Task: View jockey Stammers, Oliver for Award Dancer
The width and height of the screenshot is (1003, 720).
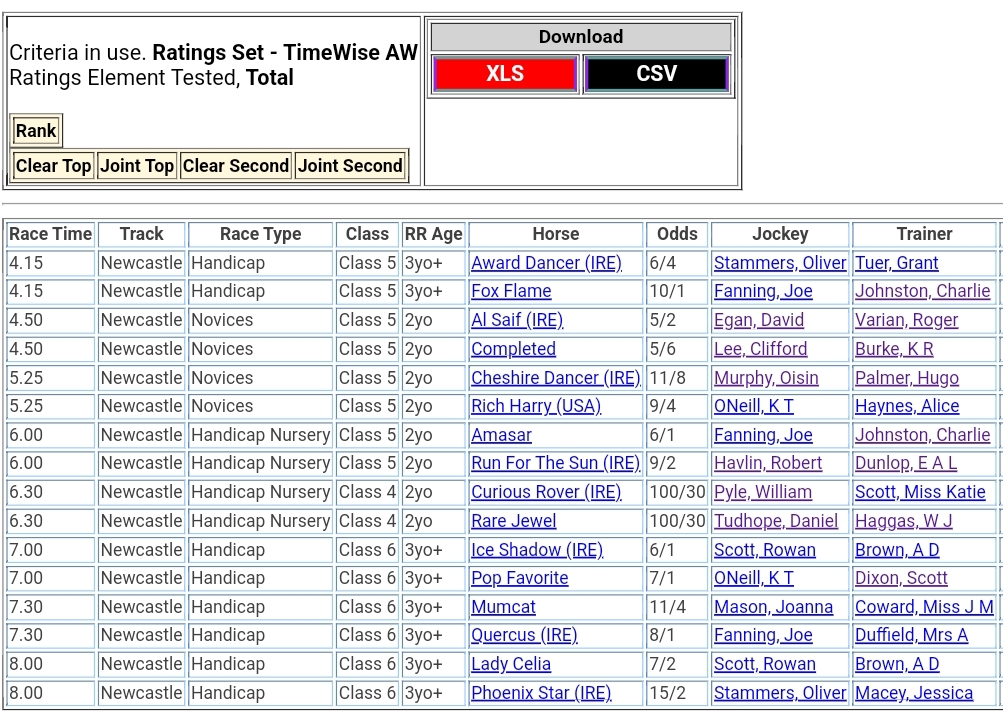Action: (x=780, y=263)
